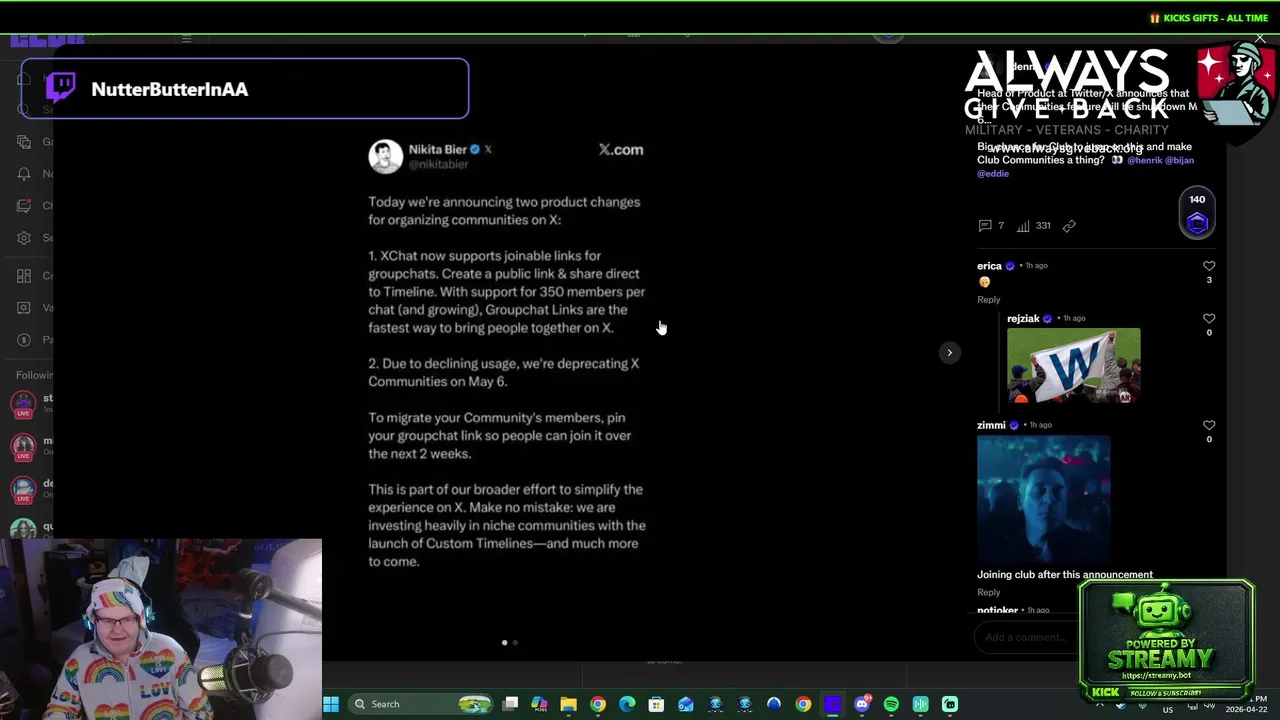
Task: Open the Notifications bell in left sidebar
Action: (24, 174)
